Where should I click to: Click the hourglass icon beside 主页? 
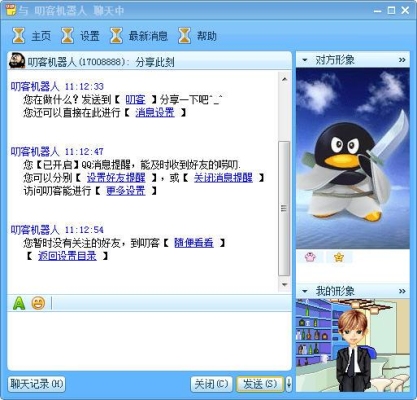pos(19,36)
